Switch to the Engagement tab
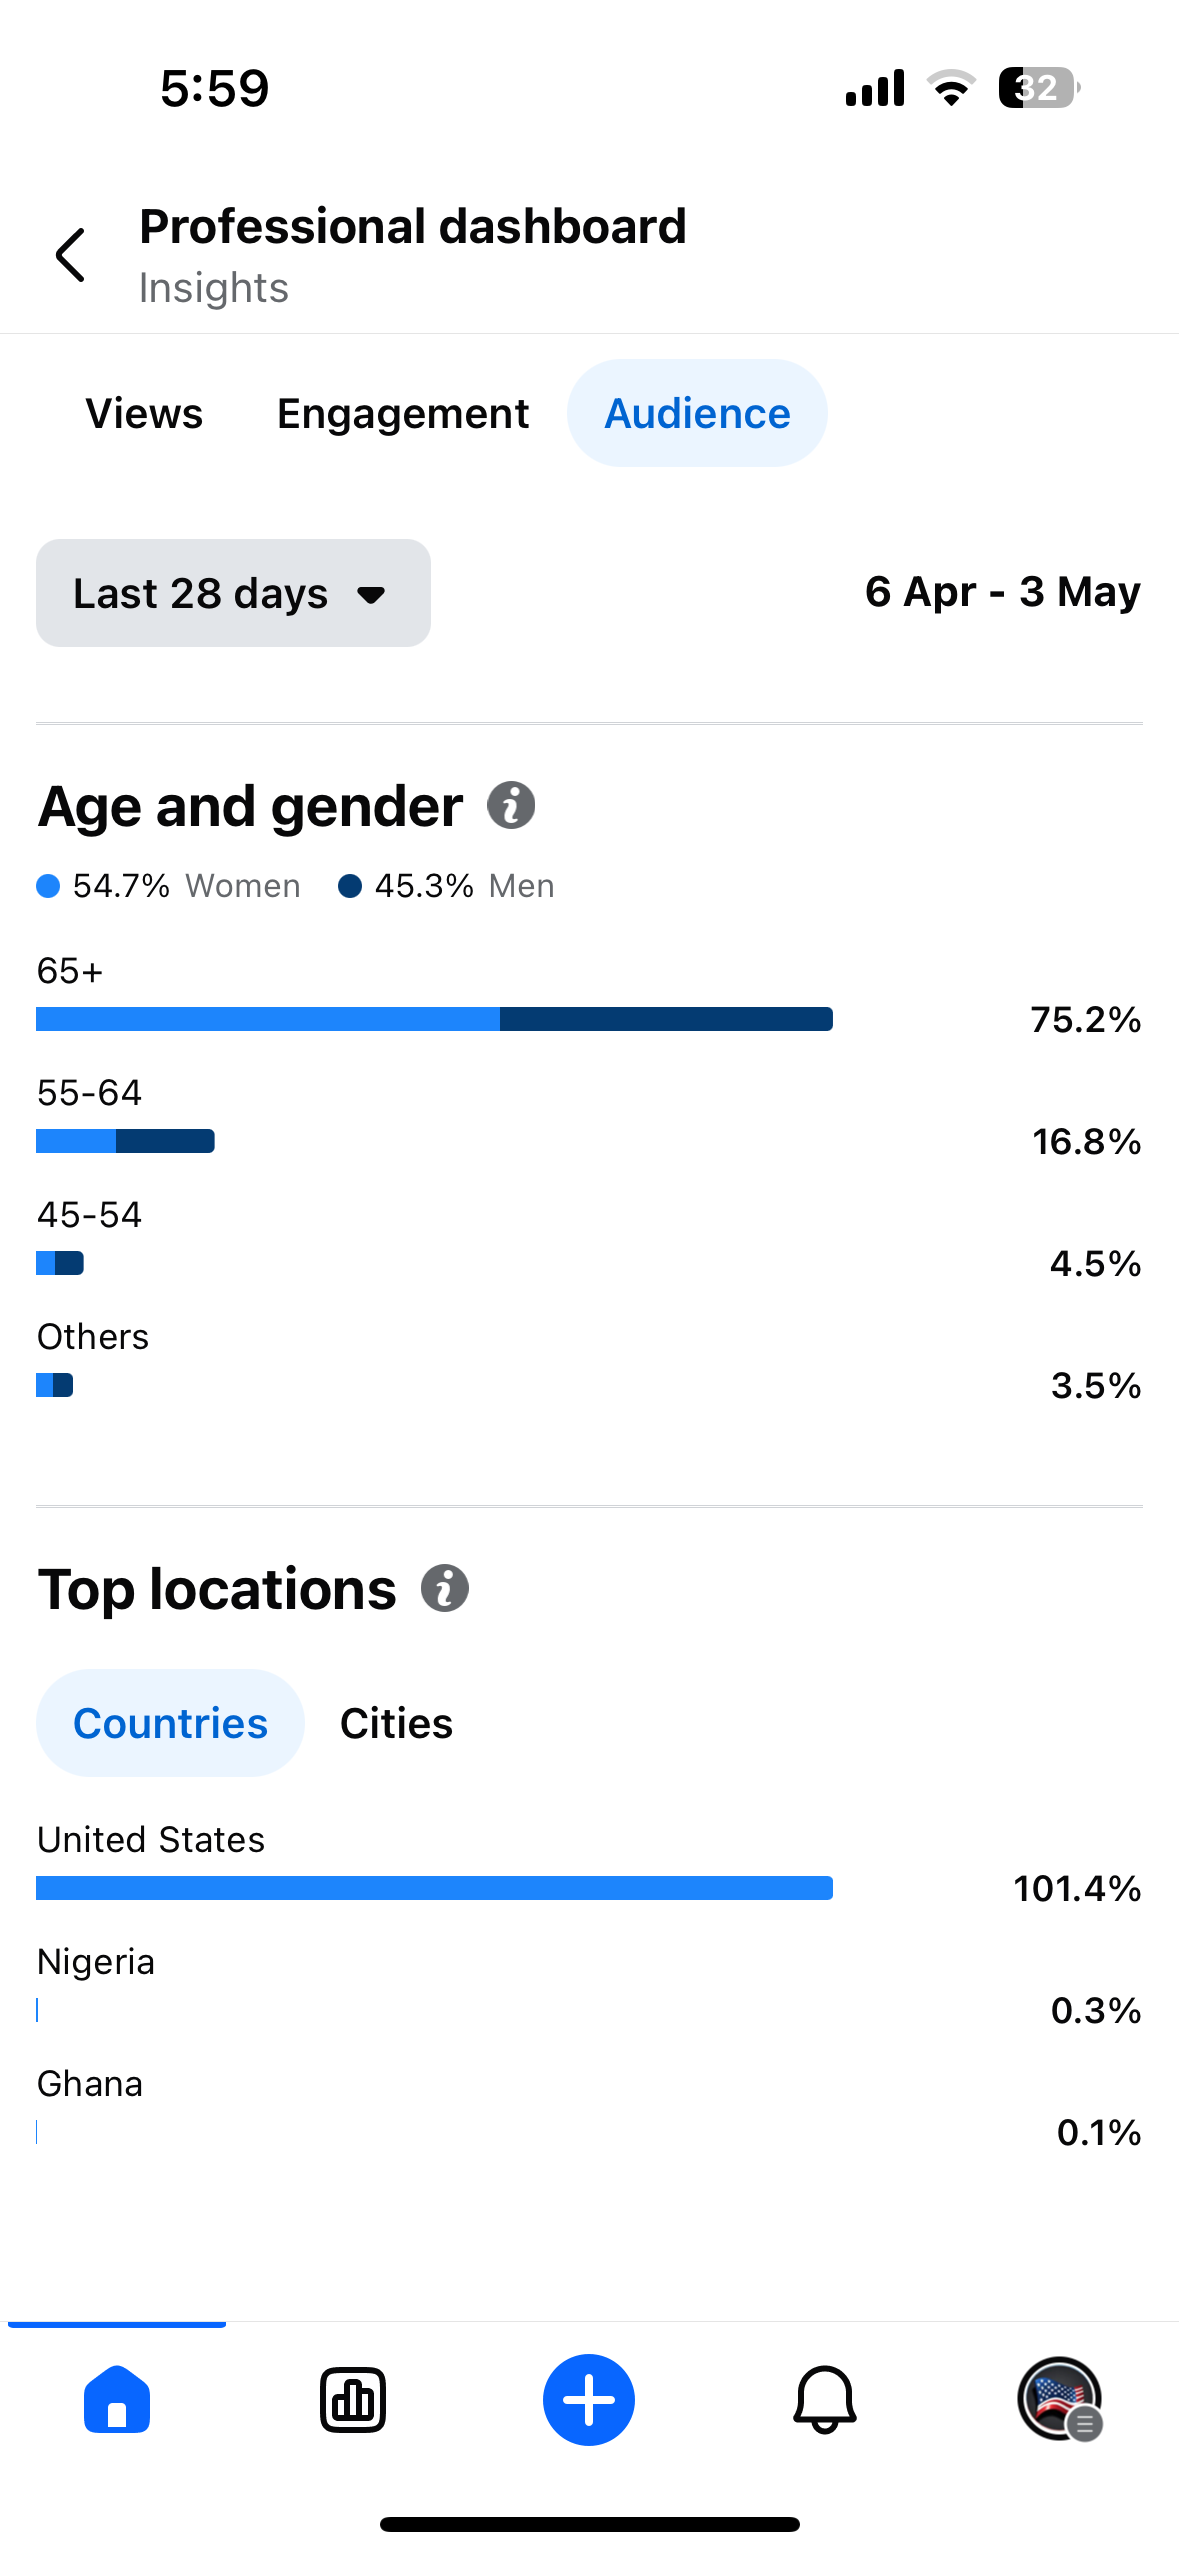The height and width of the screenshot is (2556, 1179). [403, 413]
